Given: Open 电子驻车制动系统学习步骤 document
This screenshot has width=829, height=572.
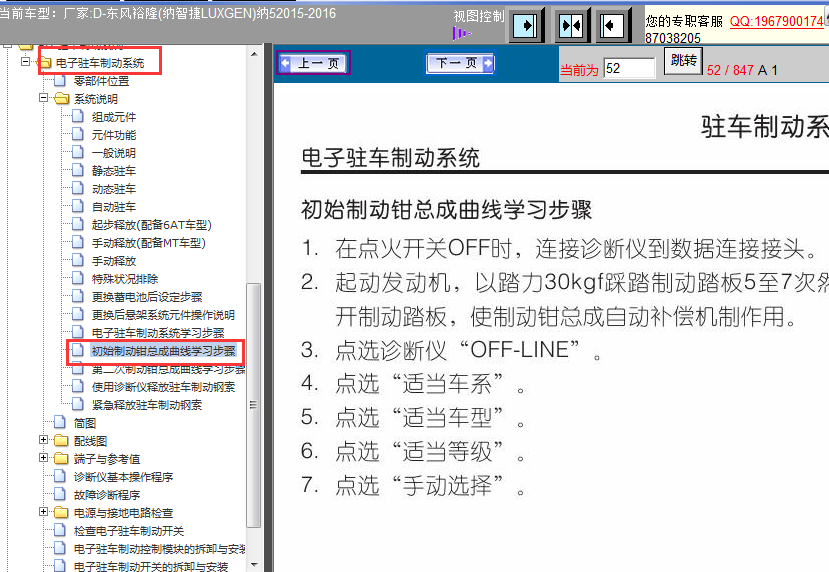Looking at the screenshot, I should pyautogui.click(x=158, y=333).
